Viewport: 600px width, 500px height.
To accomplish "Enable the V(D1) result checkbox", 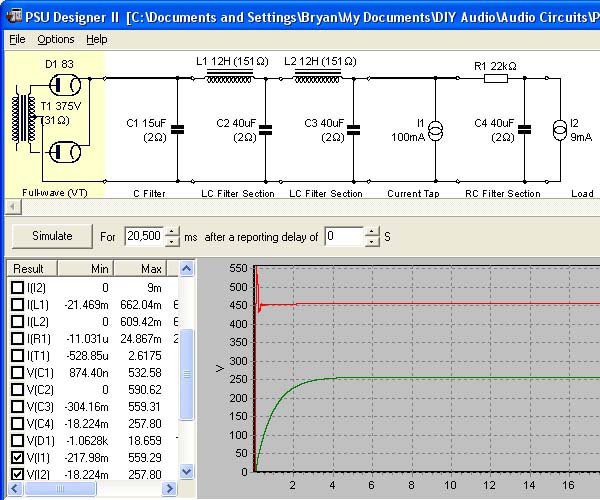I will tap(17, 440).
